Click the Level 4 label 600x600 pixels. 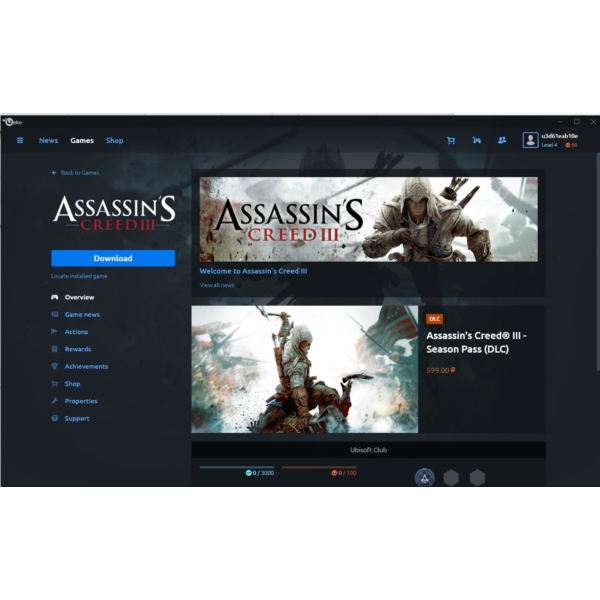click(549, 145)
